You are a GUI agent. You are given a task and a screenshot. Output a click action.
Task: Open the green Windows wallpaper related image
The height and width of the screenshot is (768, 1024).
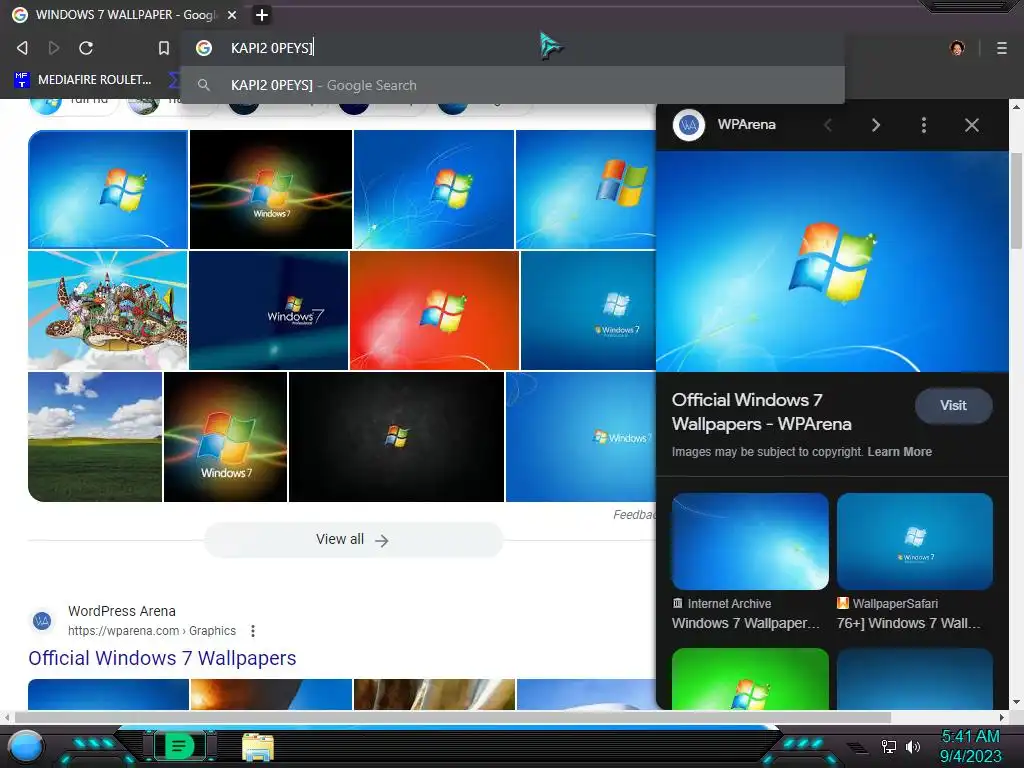(x=750, y=679)
